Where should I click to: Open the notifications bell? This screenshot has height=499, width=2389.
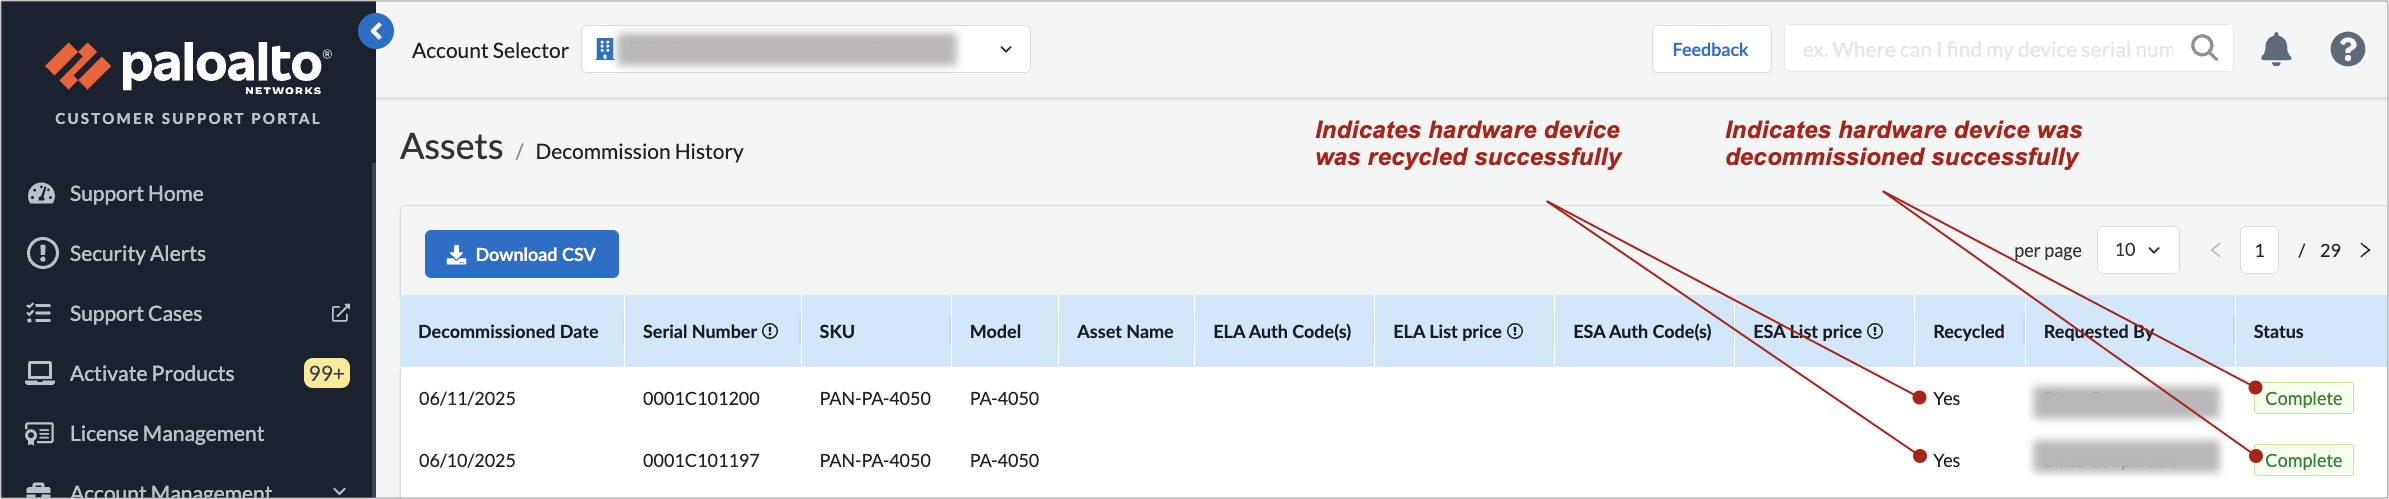pos(2276,49)
